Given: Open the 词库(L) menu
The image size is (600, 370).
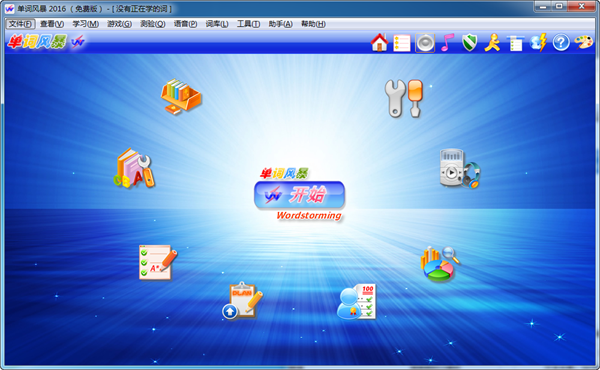Looking at the screenshot, I should pos(217,24).
